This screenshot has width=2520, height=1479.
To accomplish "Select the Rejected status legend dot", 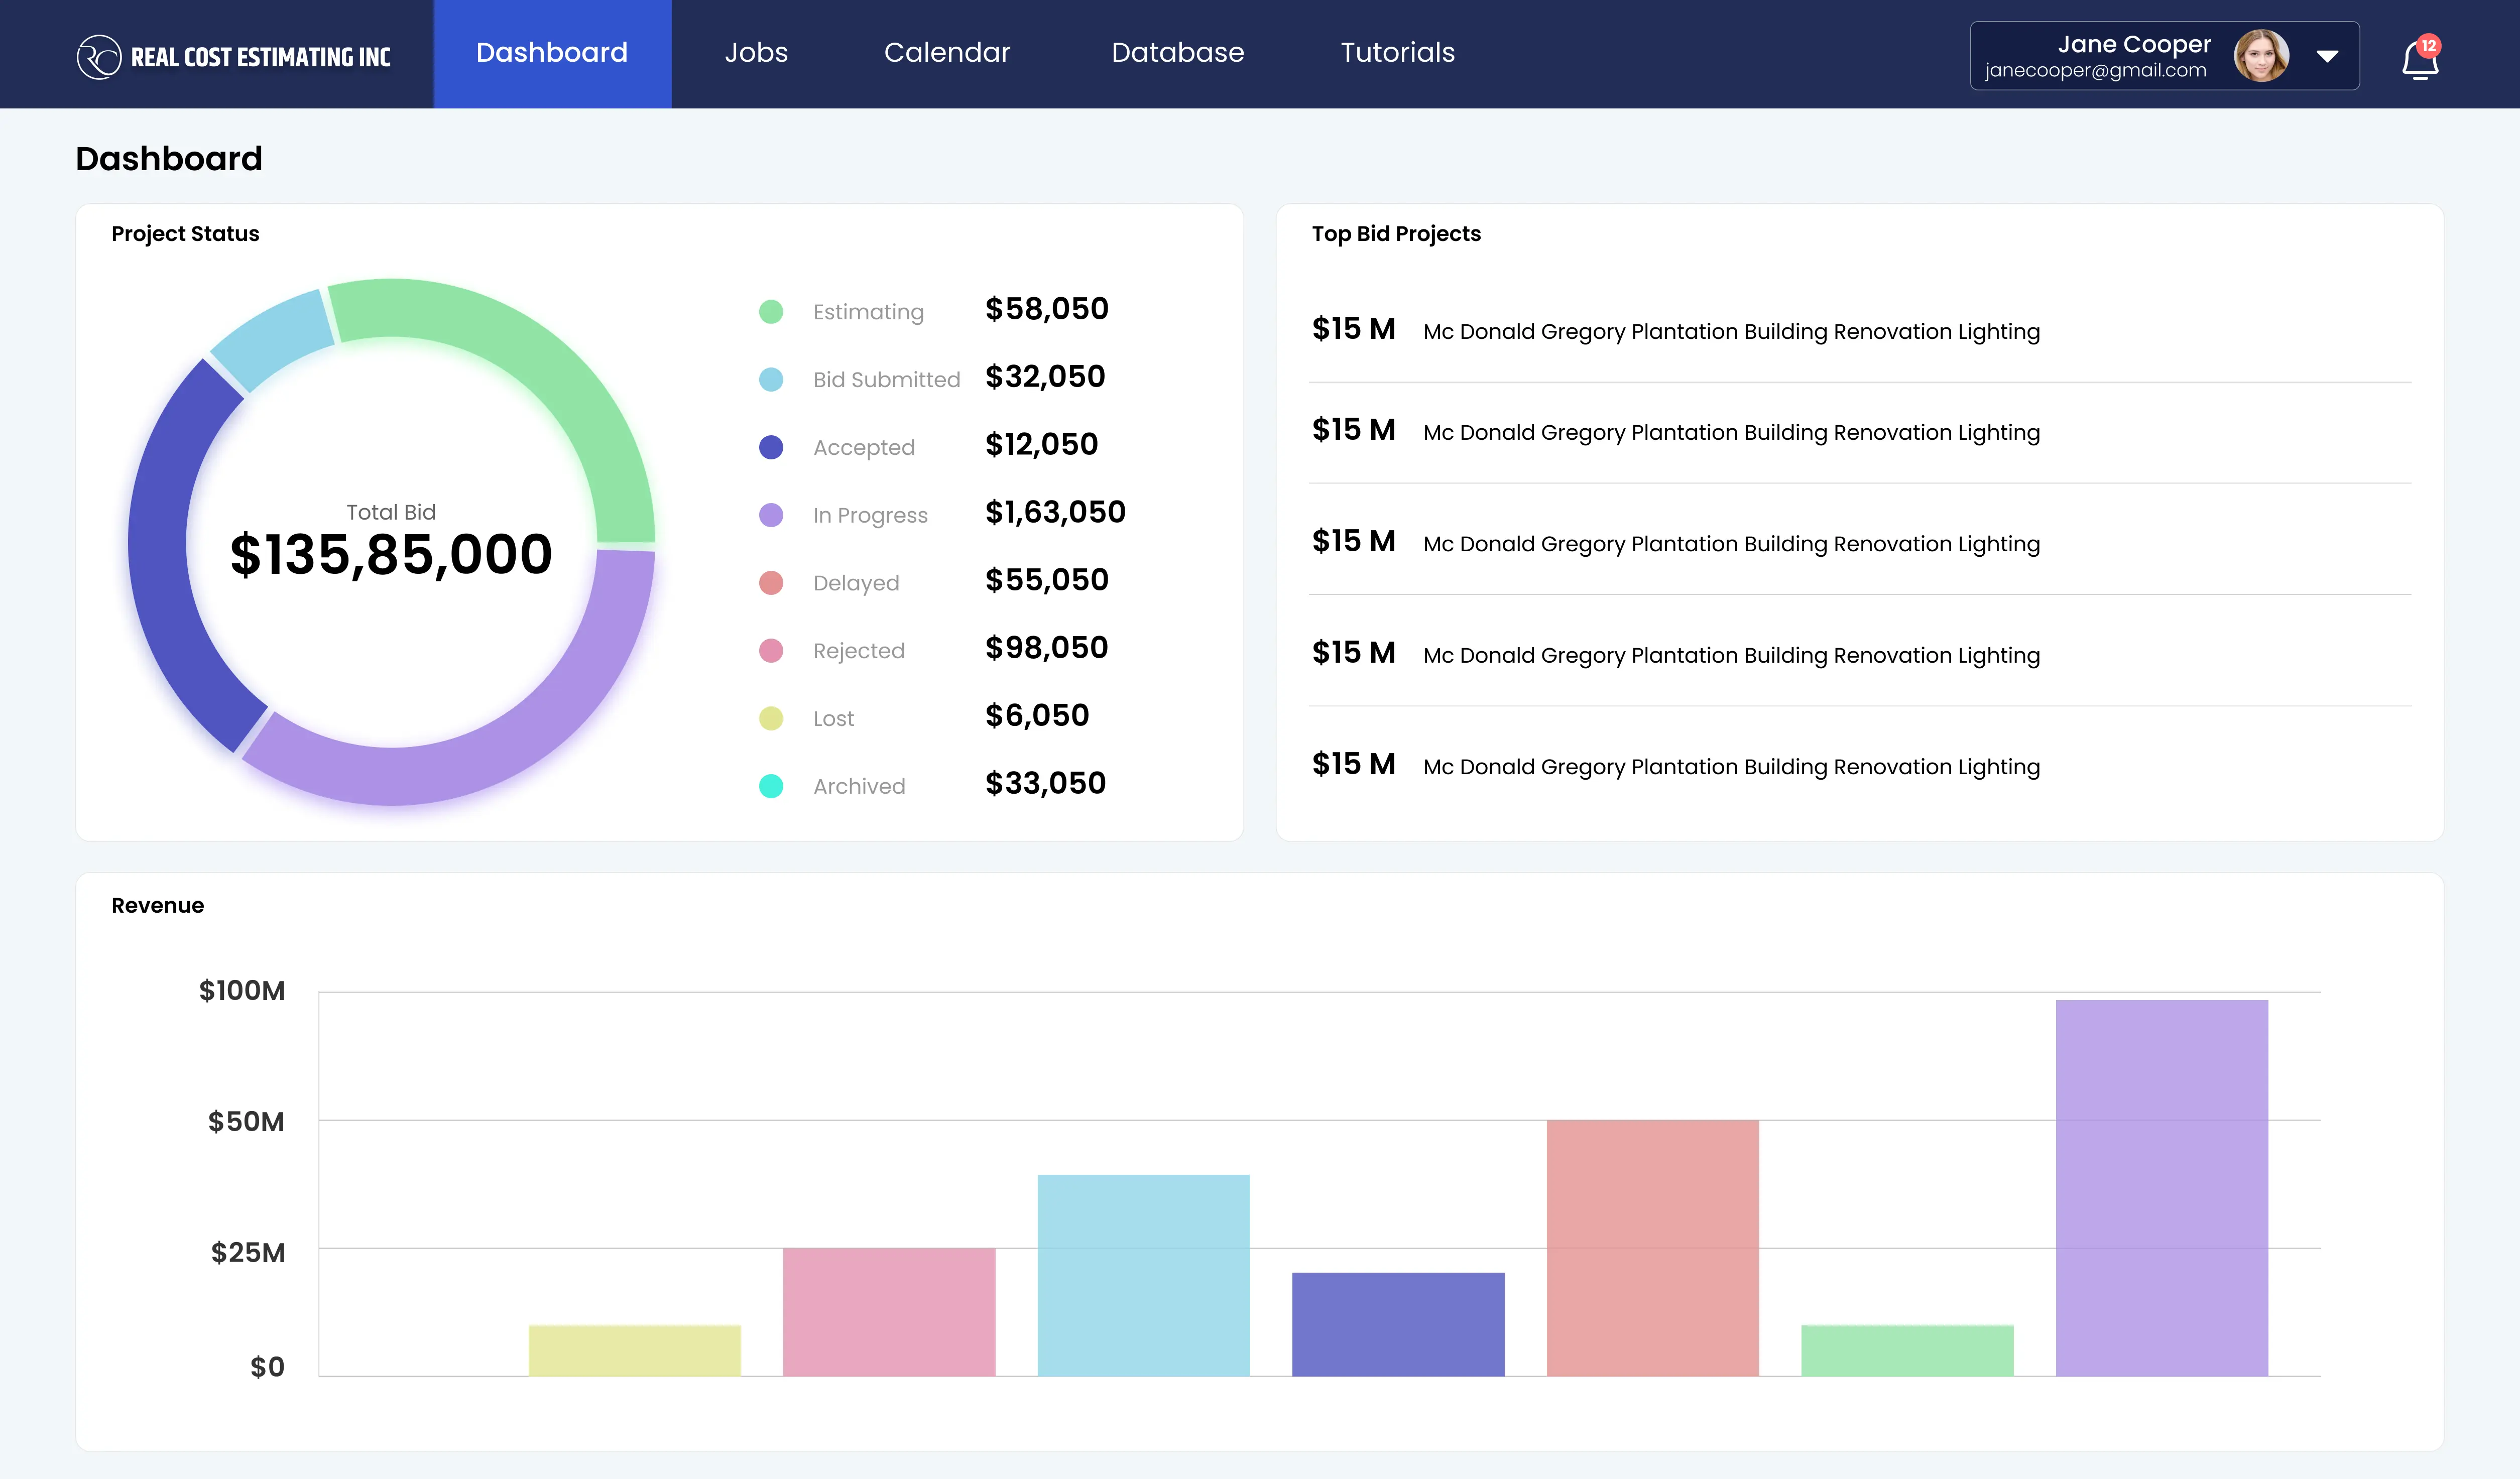I will (x=770, y=650).
